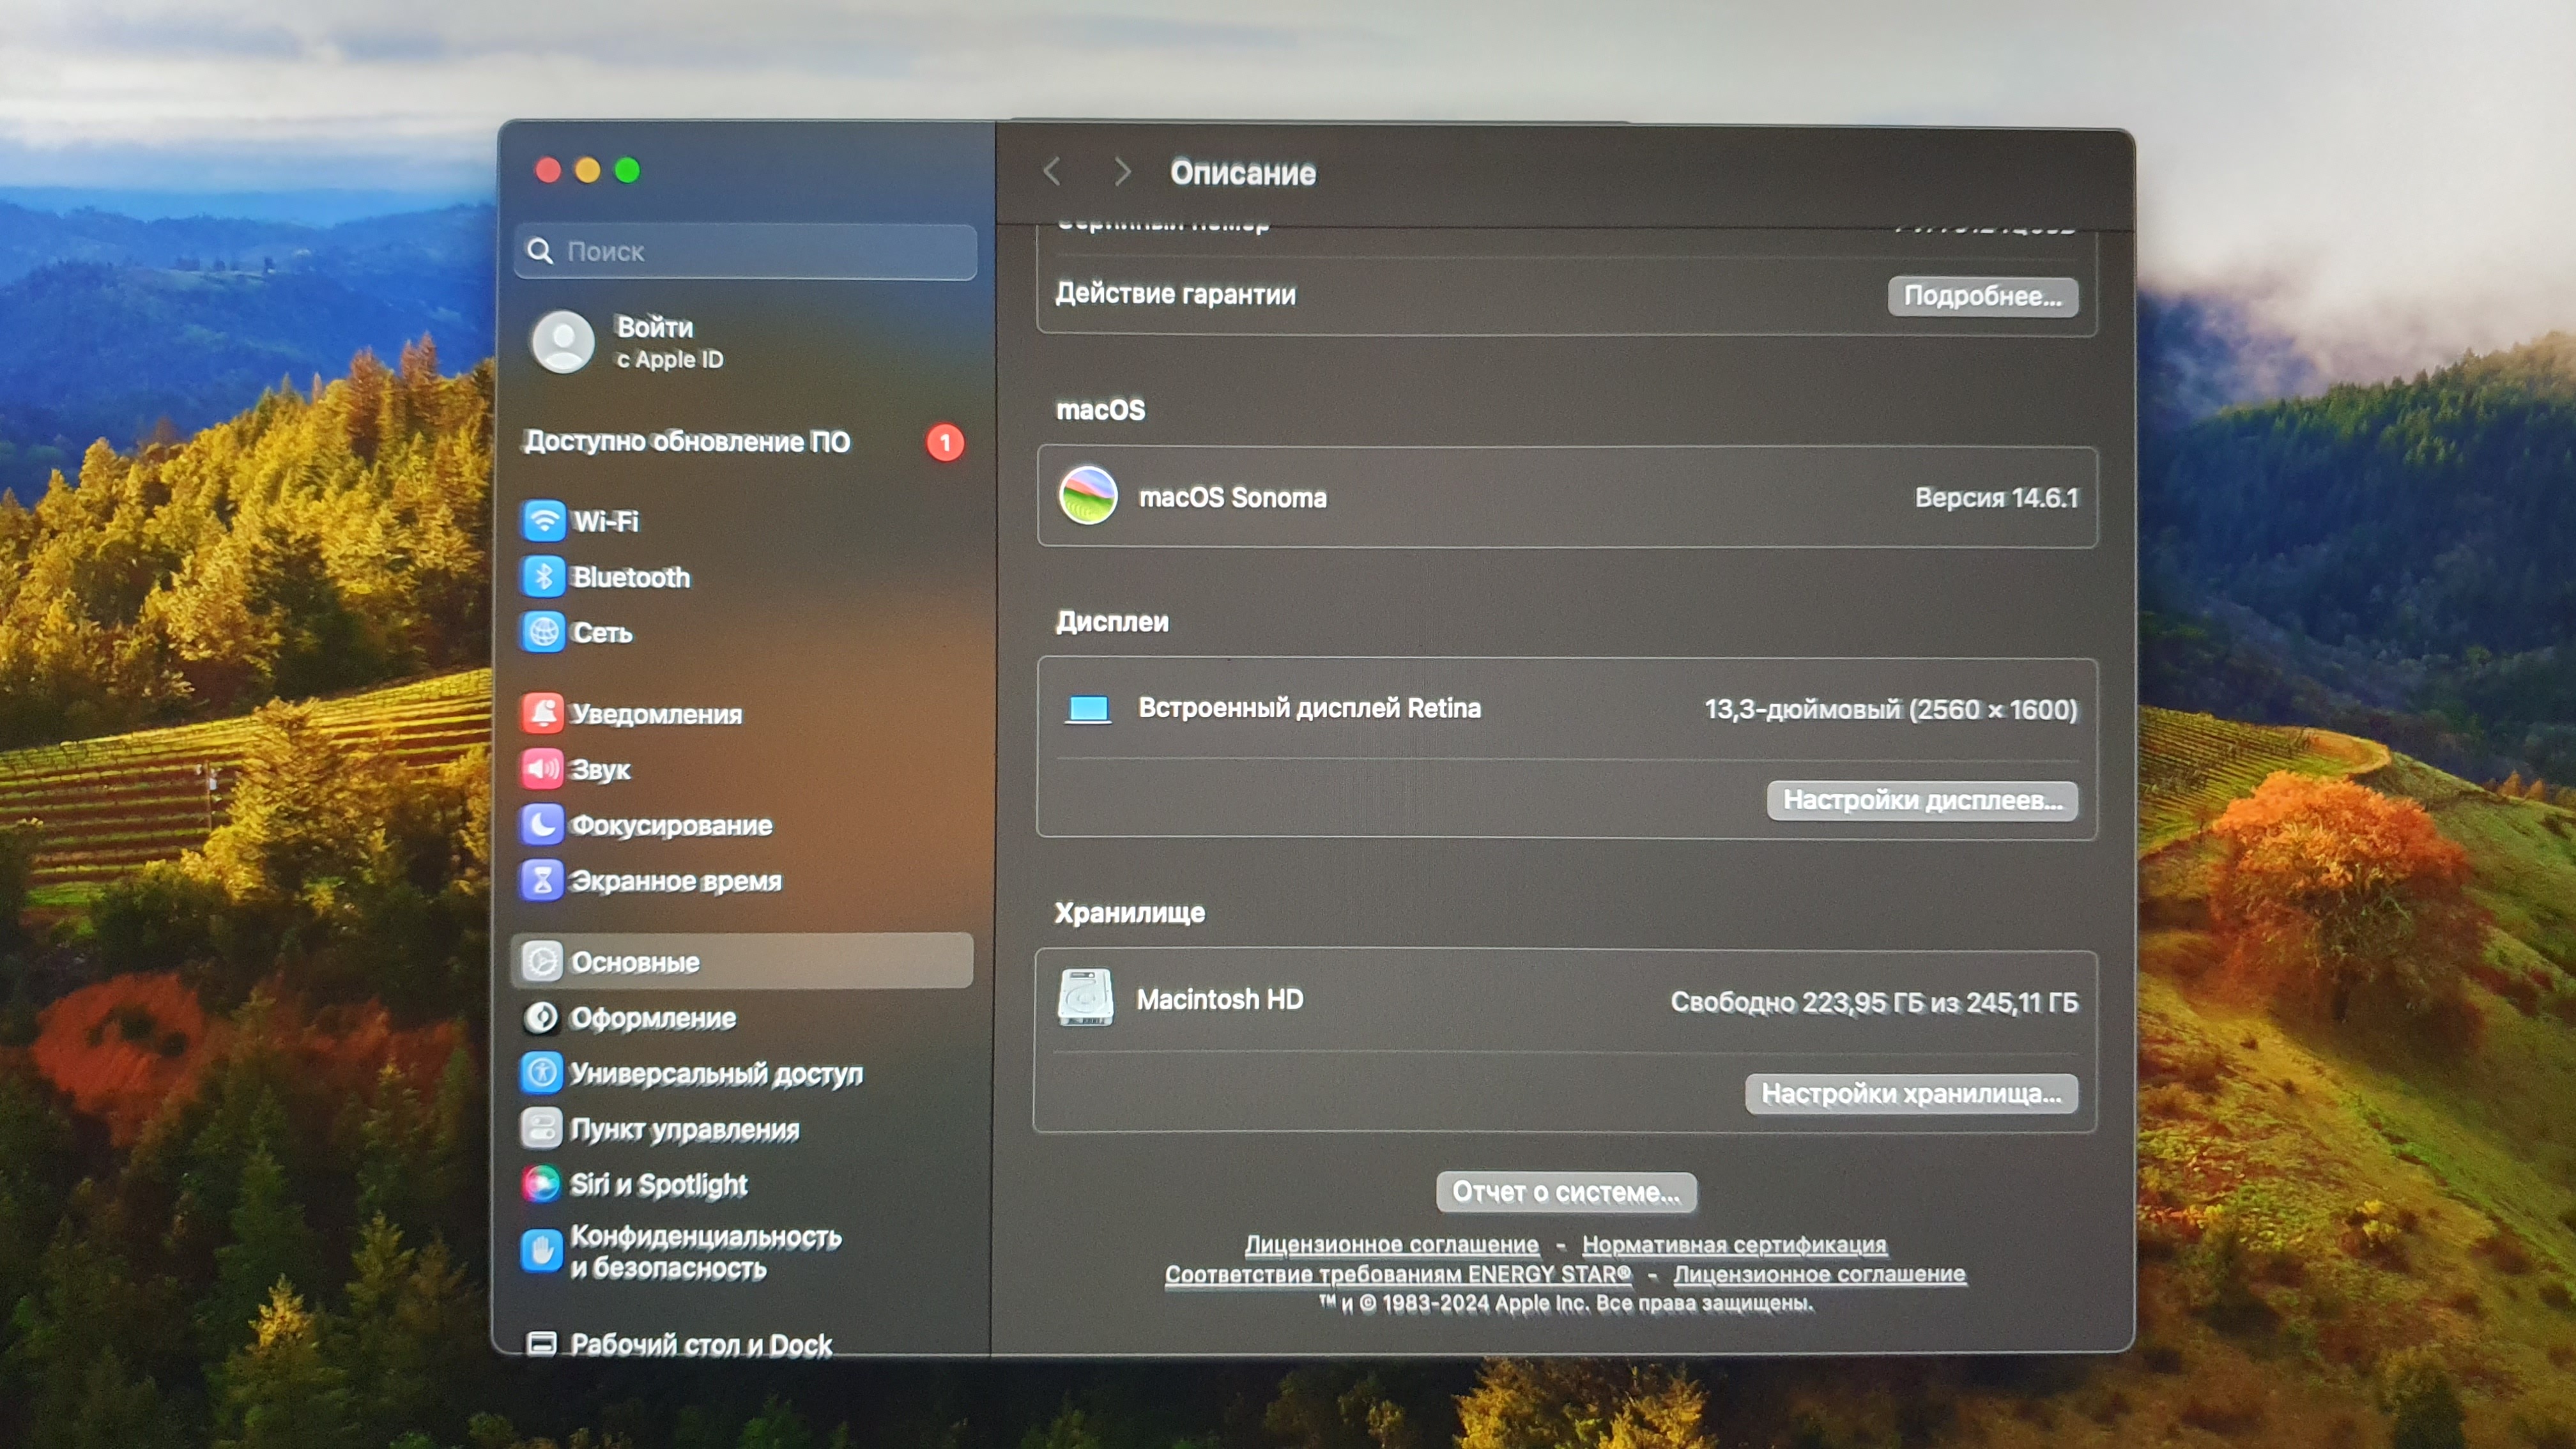
Task: Sign in with Apple ID avatar
Action: 563,342
